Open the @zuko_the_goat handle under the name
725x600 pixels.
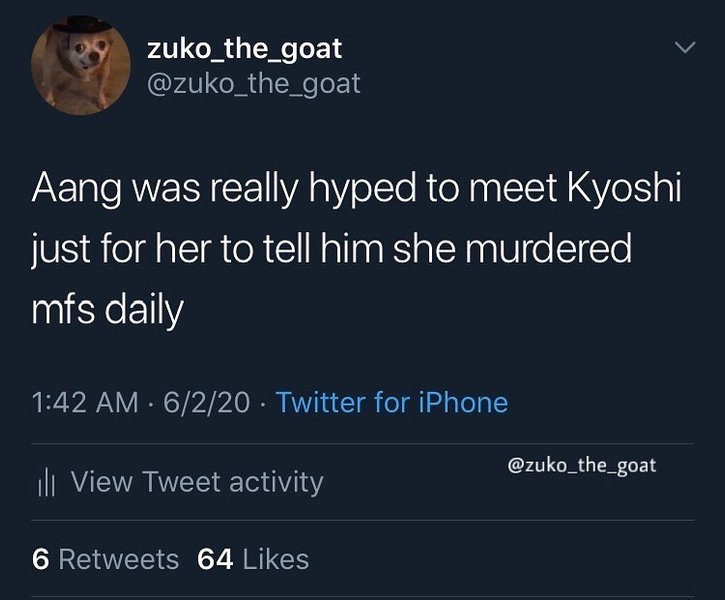tap(253, 84)
